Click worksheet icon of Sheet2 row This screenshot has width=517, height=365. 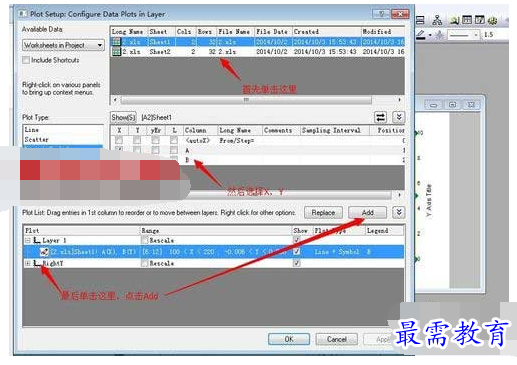tap(116, 52)
